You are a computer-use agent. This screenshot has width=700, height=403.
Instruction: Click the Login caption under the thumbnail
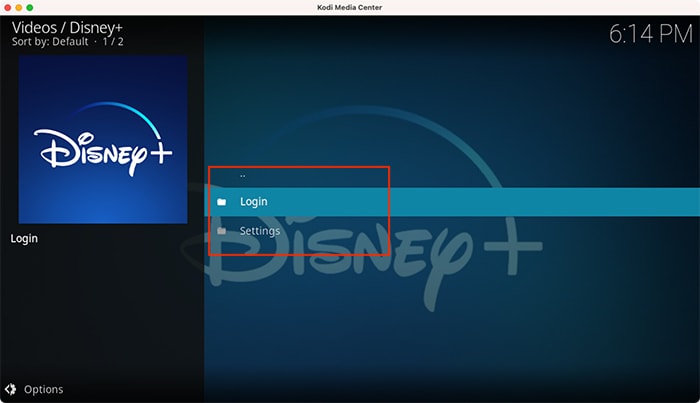click(x=24, y=238)
